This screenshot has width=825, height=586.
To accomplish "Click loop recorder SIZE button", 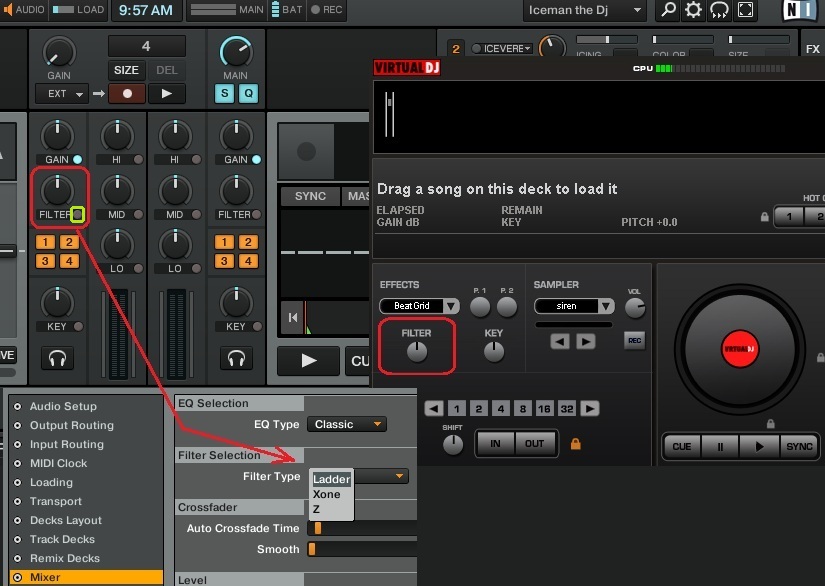I will pyautogui.click(x=126, y=70).
